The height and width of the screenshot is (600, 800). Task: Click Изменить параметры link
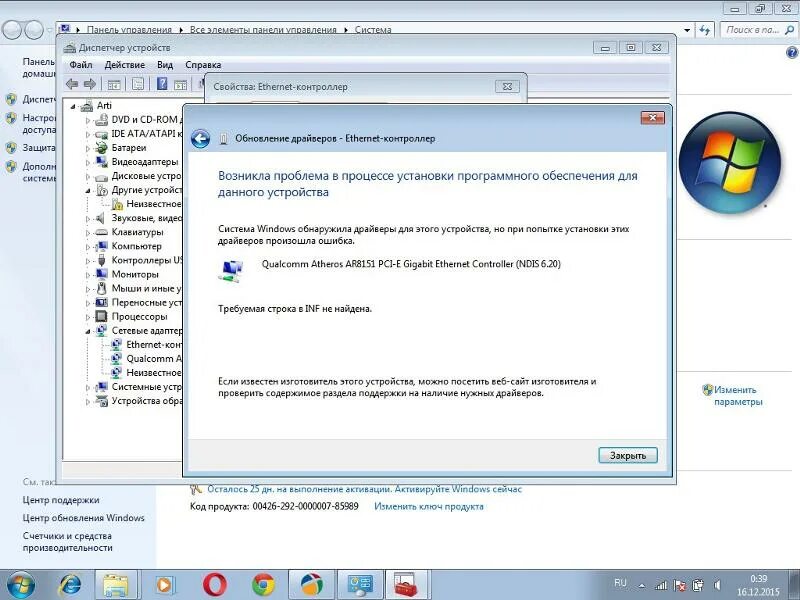click(738, 396)
